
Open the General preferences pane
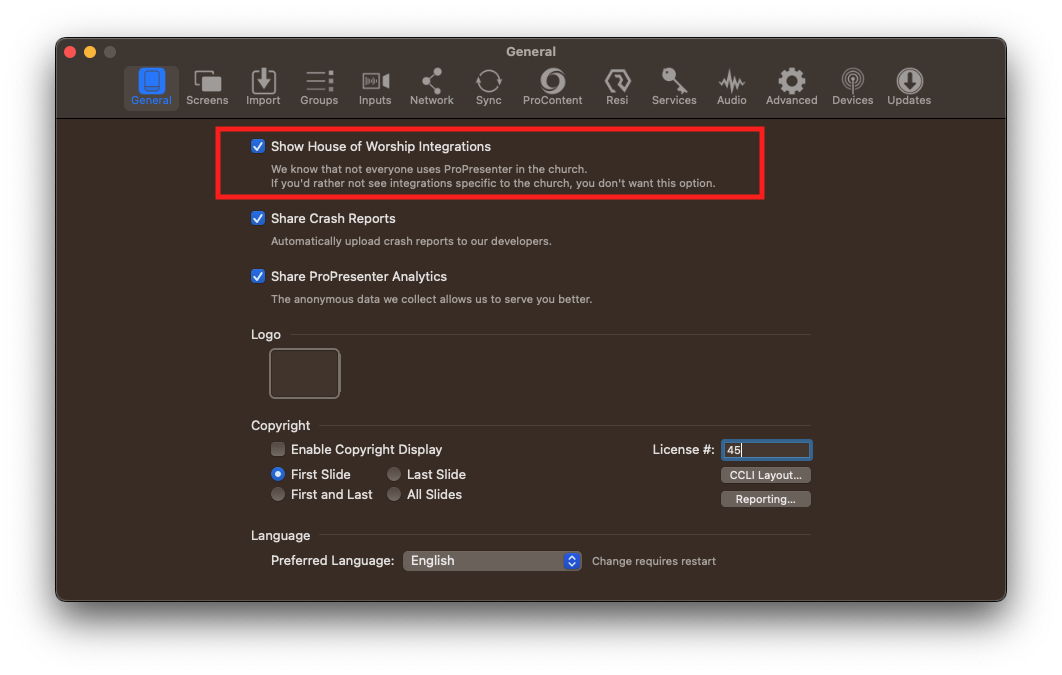coord(151,87)
